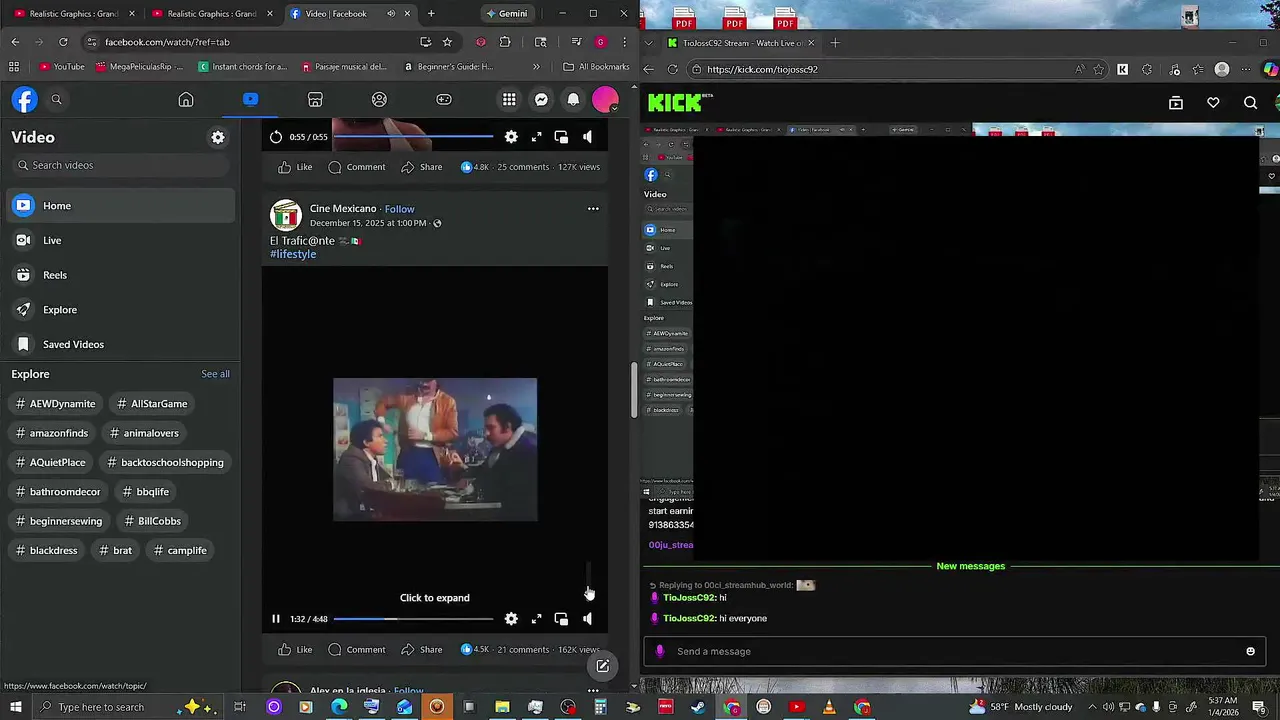
Task: Show more bookmarks with the chevron
Action: click(x=536, y=67)
